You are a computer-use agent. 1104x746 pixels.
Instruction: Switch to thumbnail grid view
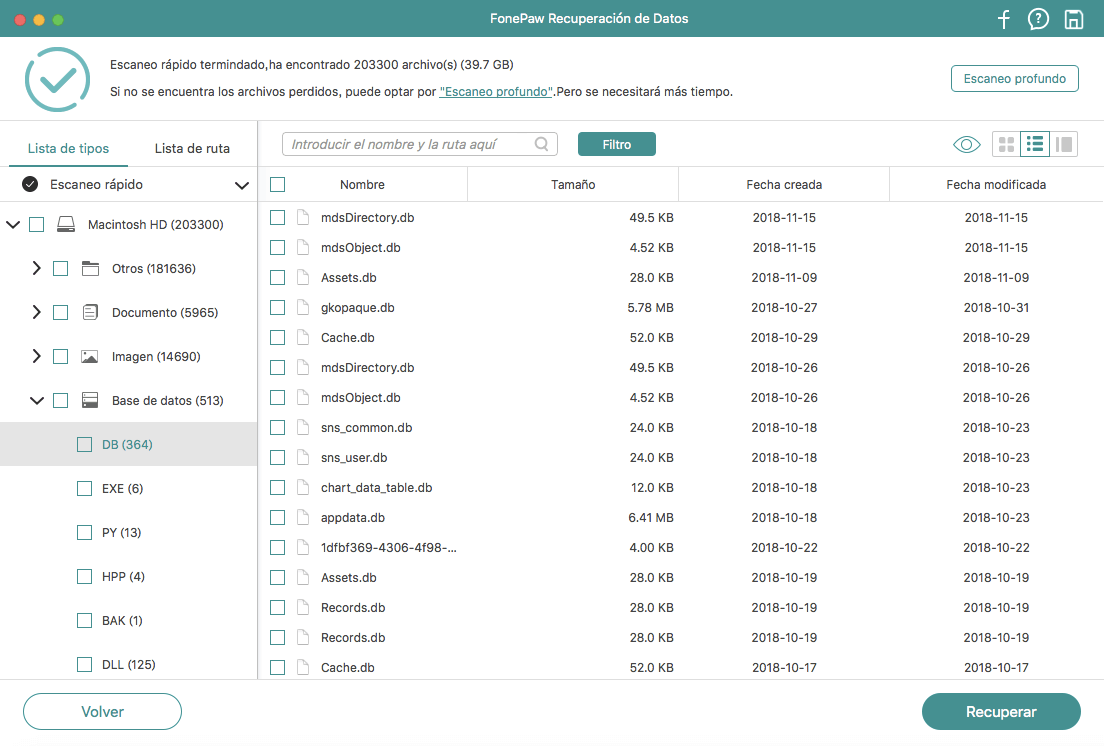pos(1007,144)
